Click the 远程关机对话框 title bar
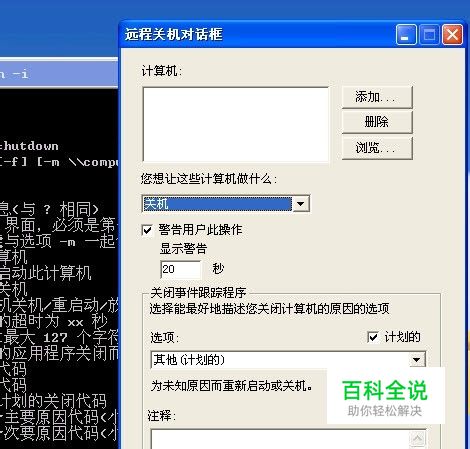The image size is (470, 449). (x=257, y=35)
